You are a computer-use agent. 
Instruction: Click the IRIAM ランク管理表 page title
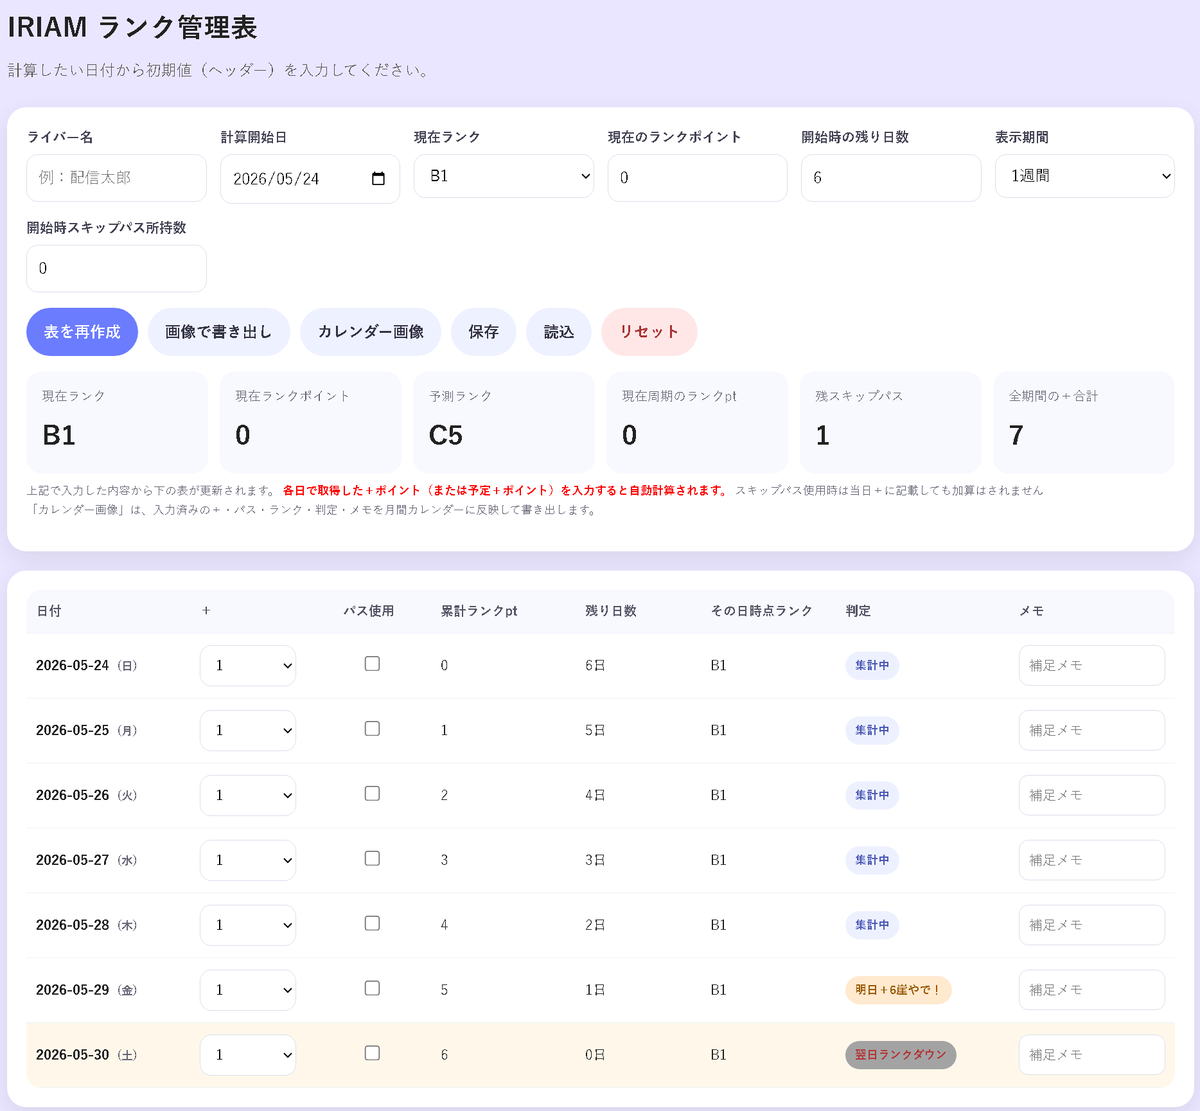[132, 27]
